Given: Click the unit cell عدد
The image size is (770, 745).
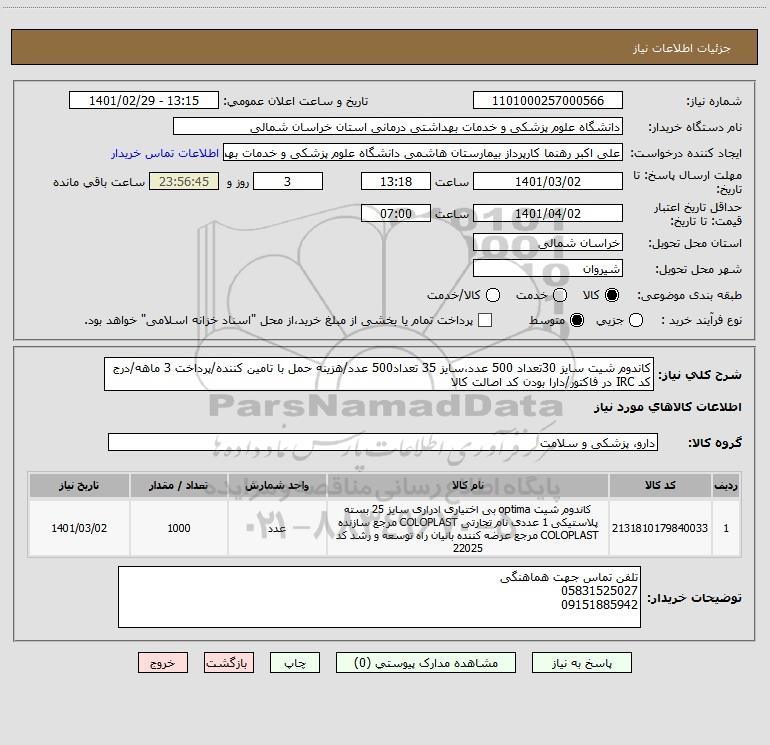Looking at the screenshot, I should point(277,528).
